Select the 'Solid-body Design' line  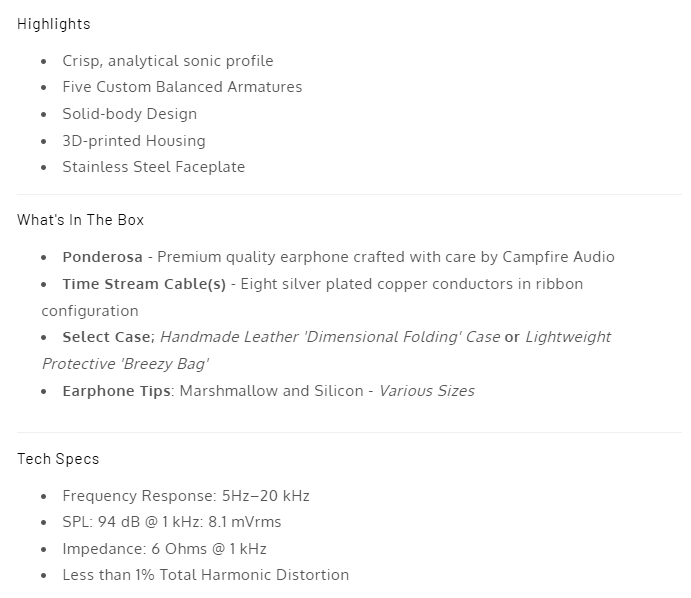[129, 114]
